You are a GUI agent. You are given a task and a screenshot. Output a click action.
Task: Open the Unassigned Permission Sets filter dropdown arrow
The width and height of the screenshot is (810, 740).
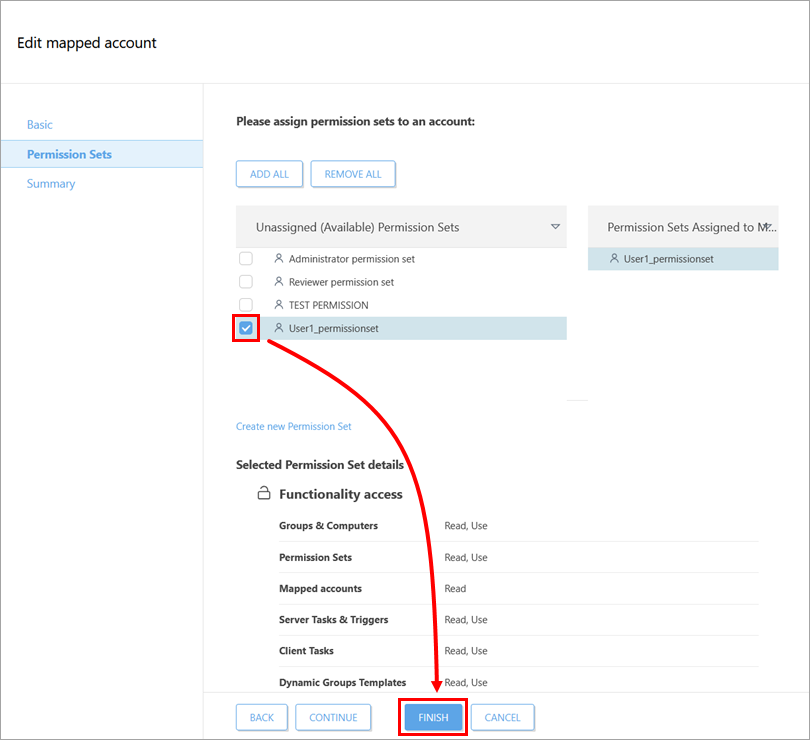555,227
